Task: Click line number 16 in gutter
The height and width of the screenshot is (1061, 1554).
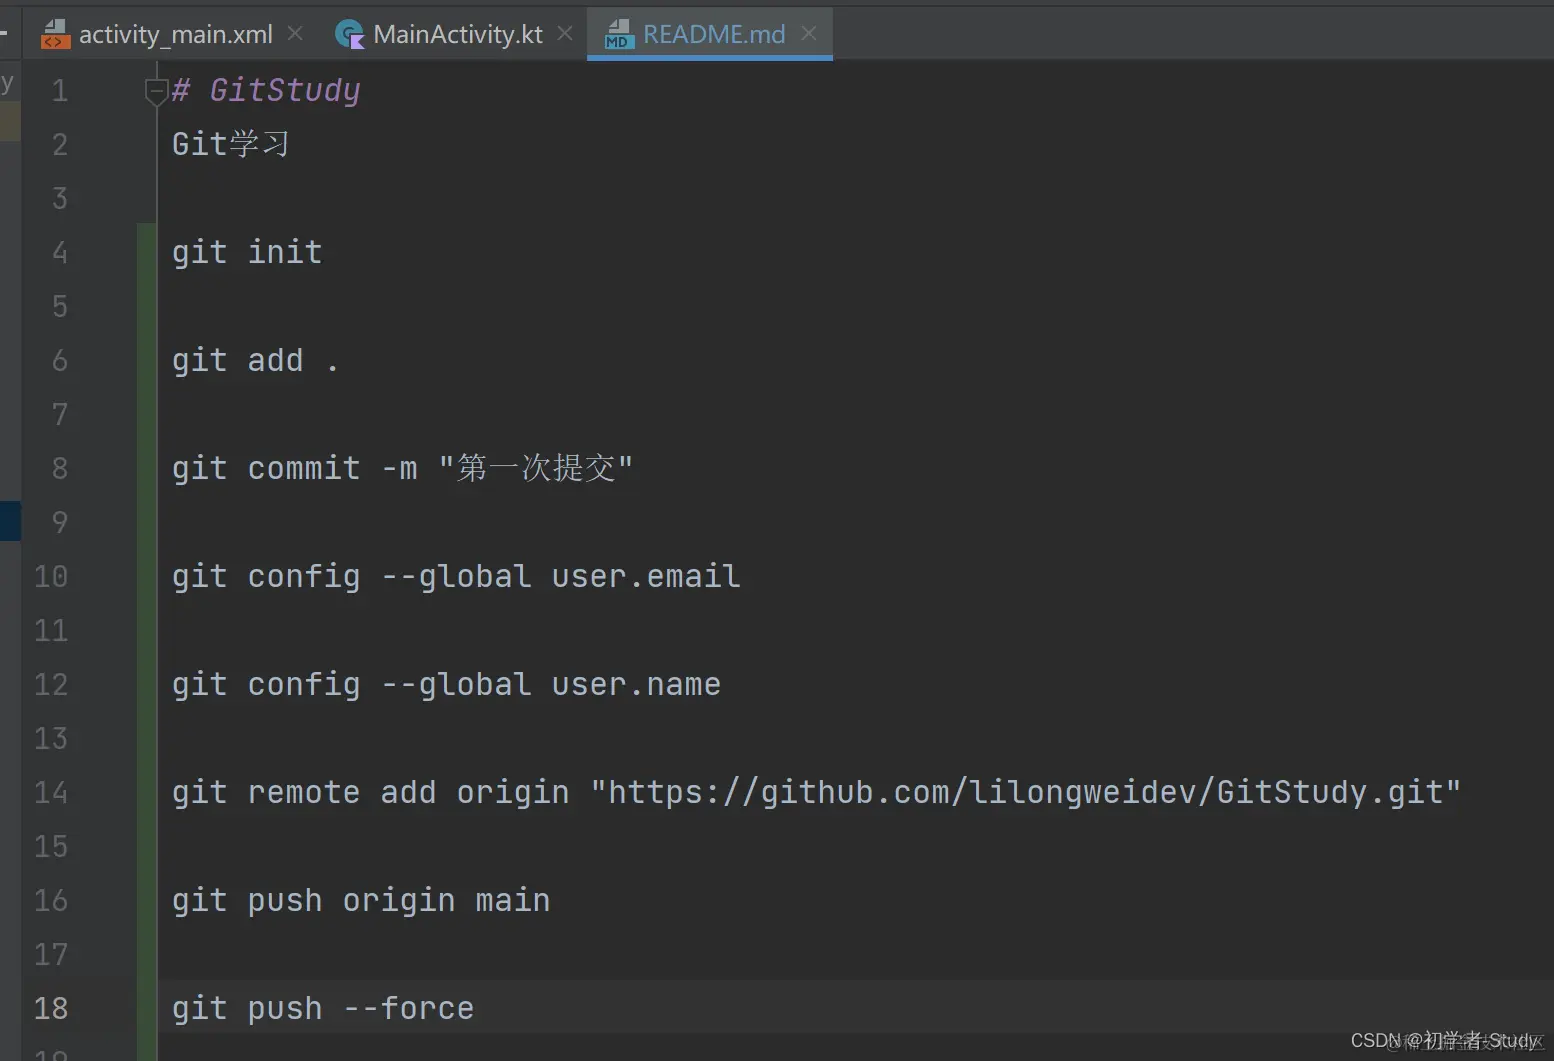Action: (51, 900)
